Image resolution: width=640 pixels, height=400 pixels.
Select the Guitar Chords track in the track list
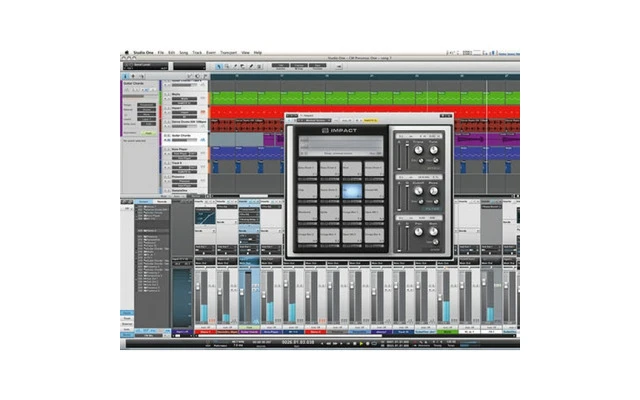tap(184, 138)
